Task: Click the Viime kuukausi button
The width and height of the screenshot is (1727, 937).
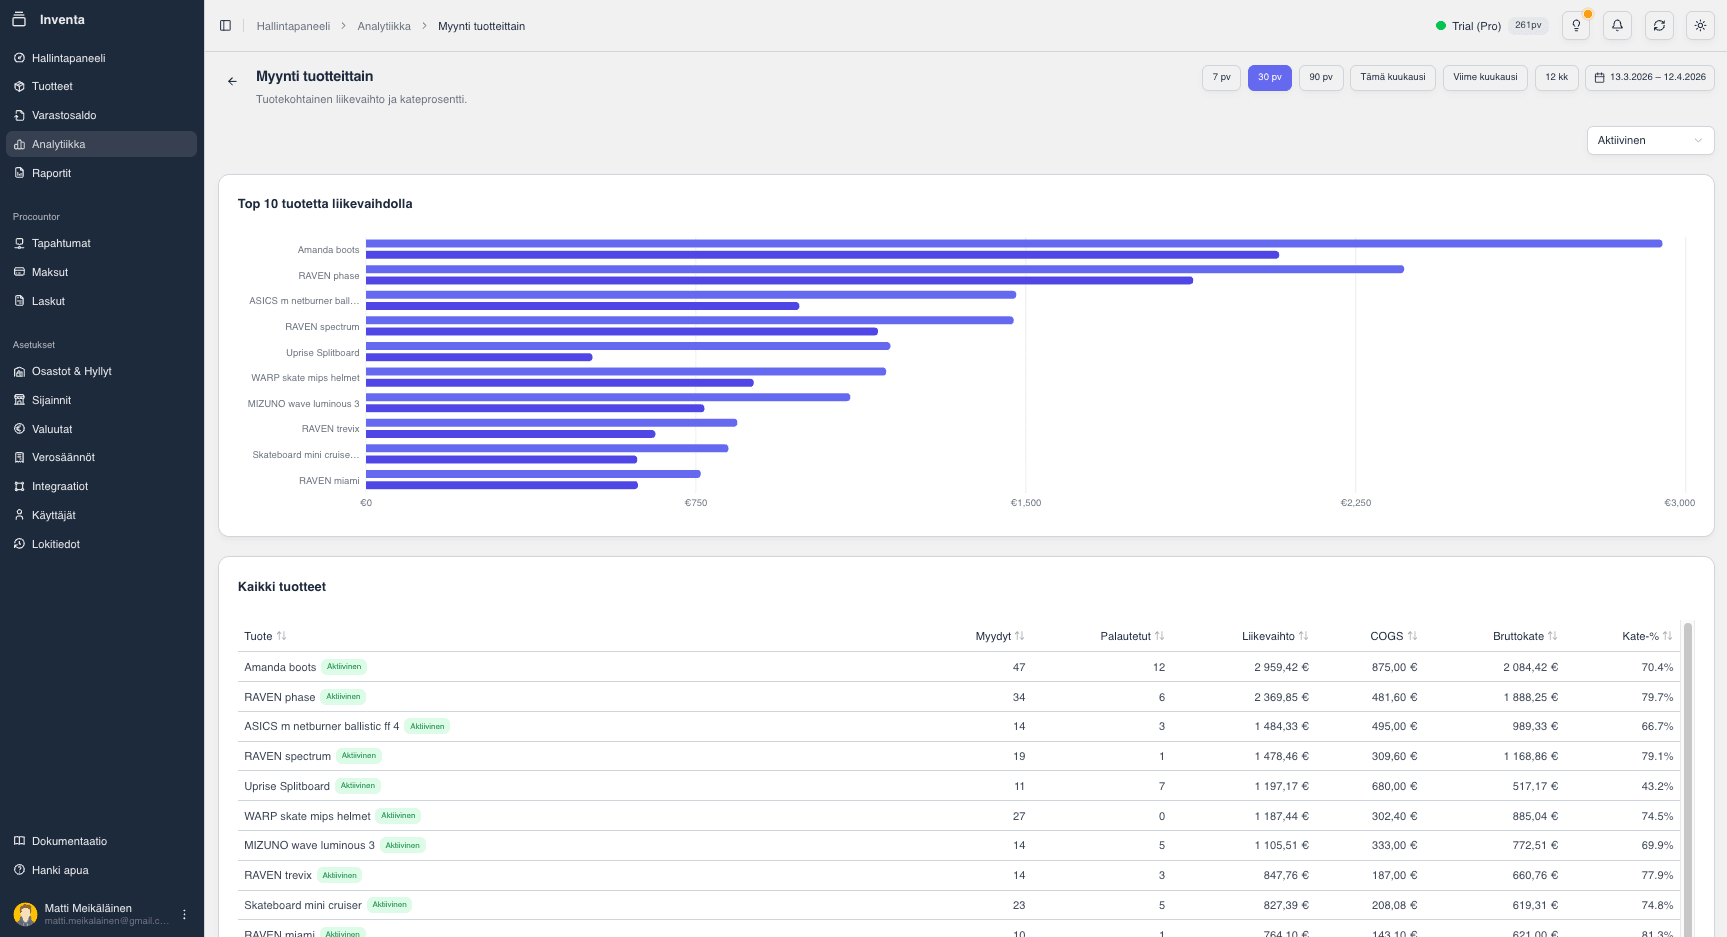Action: coord(1484,77)
